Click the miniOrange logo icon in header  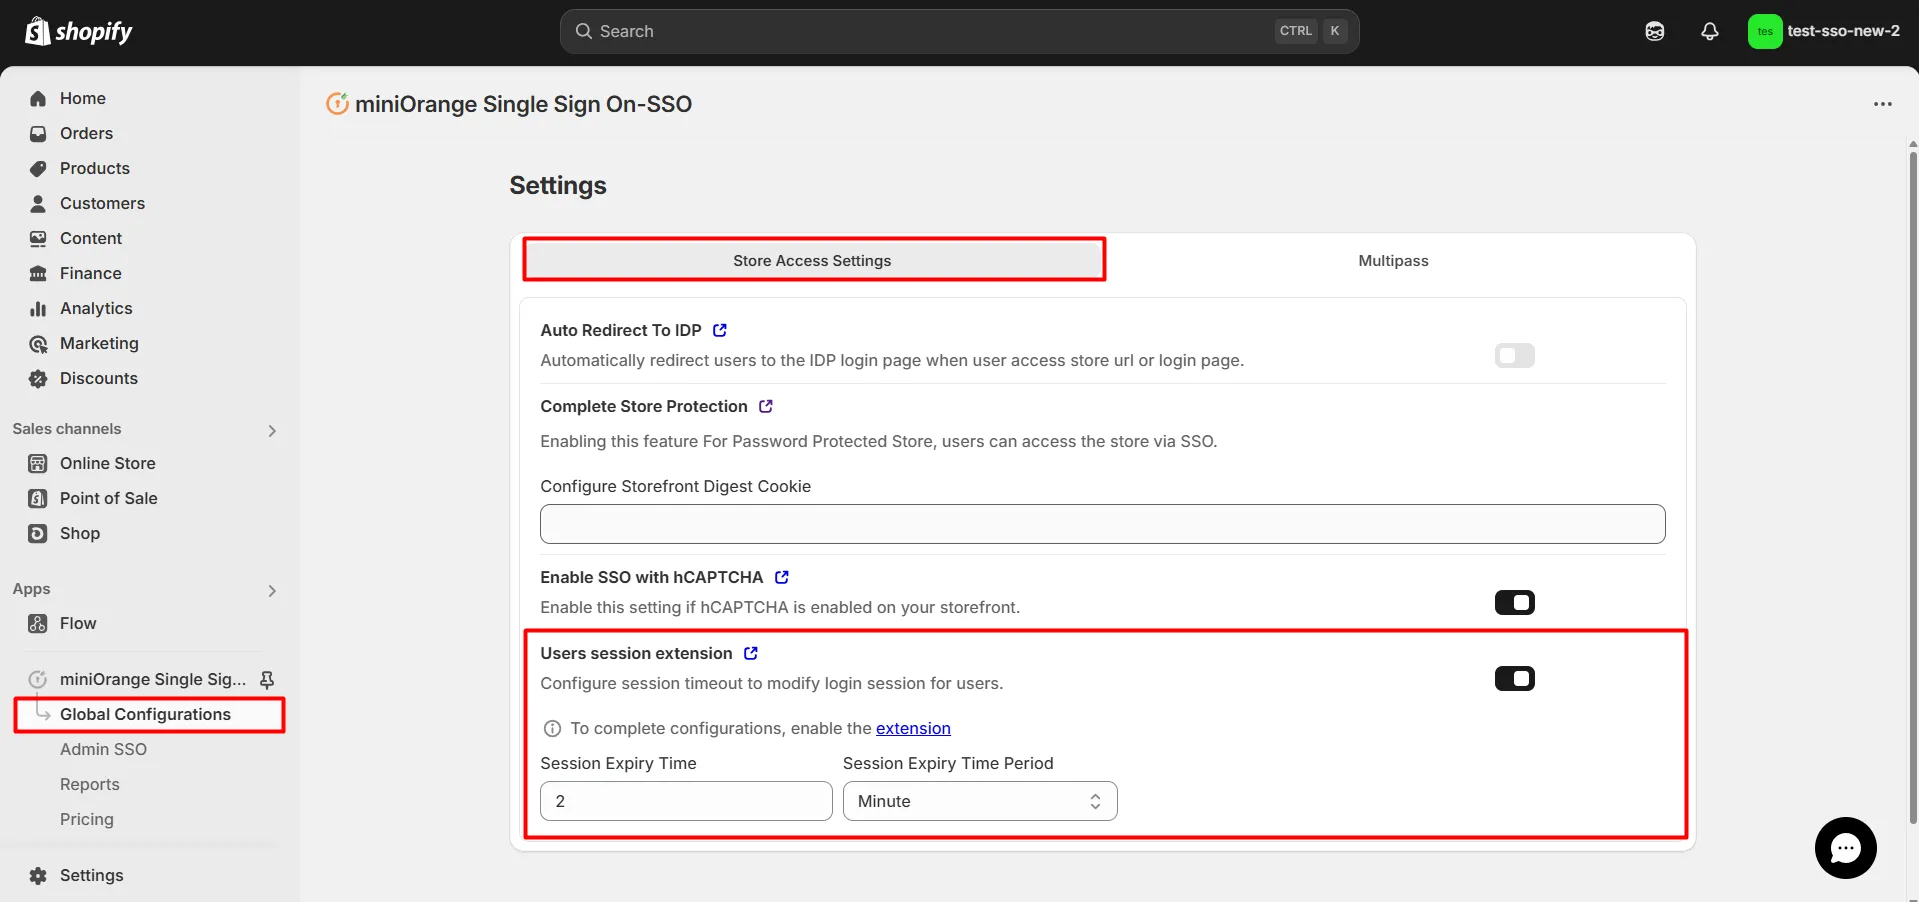point(338,103)
